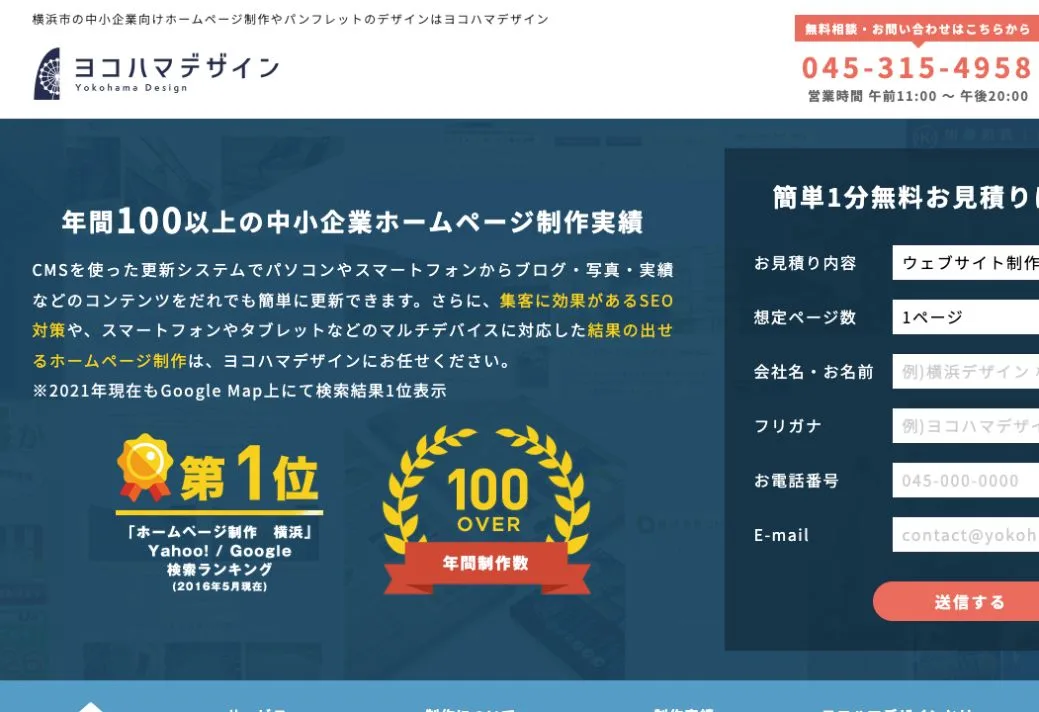Click the 想定ページ数 label
Screen dimensions: 1039x712
(x=805, y=317)
